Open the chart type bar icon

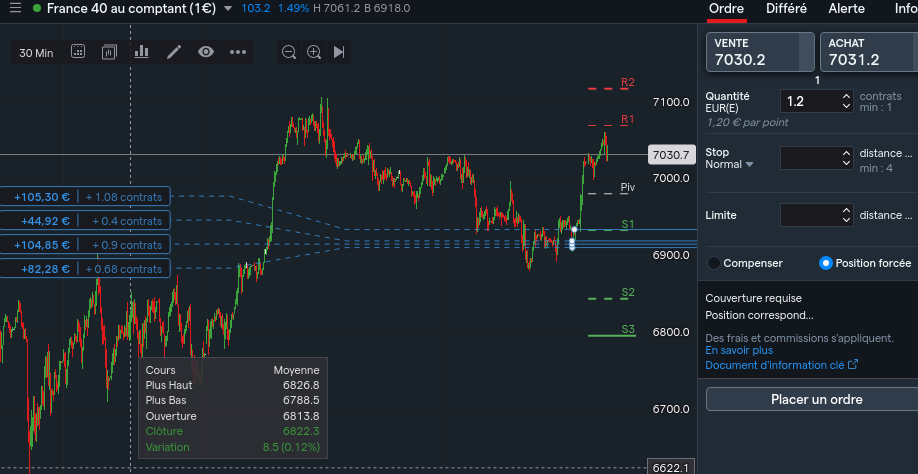(141, 51)
